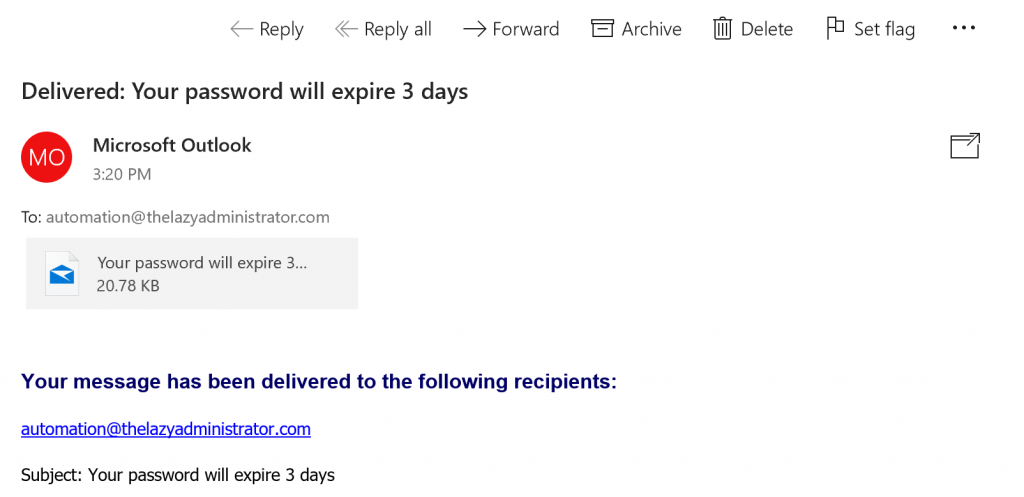
Task: Click the Forward arrow icon
Action: click(475, 29)
